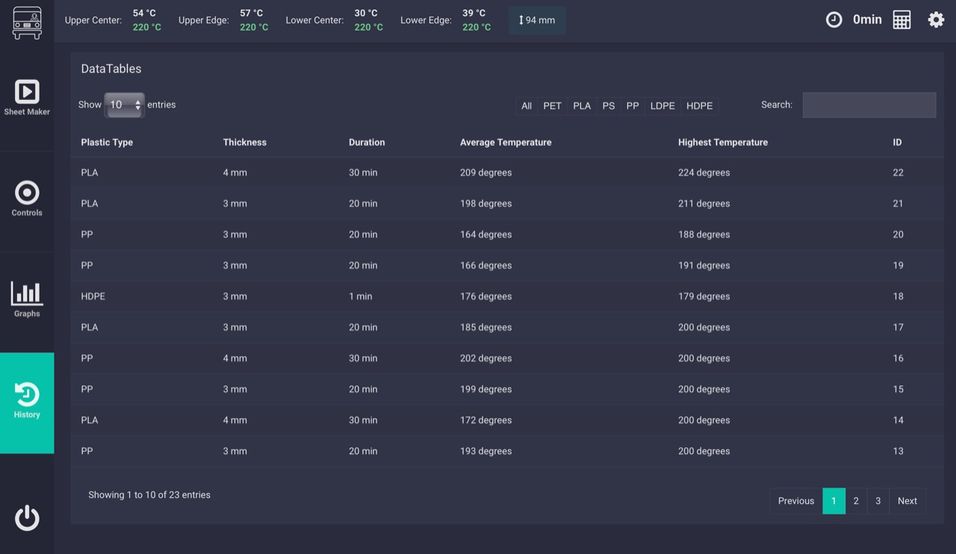Filter table by All plastics
Image resolution: width=956 pixels, height=554 pixels.
pyautogui.click(x=526, y=106)
